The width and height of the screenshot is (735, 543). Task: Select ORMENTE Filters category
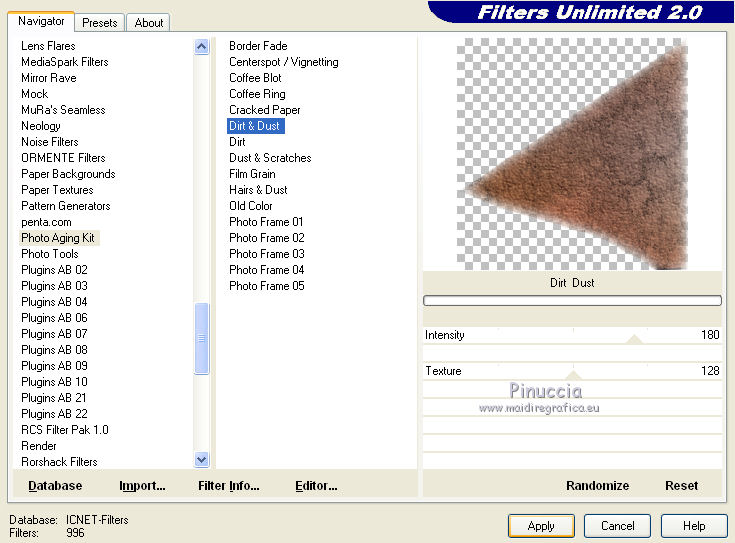63,158
